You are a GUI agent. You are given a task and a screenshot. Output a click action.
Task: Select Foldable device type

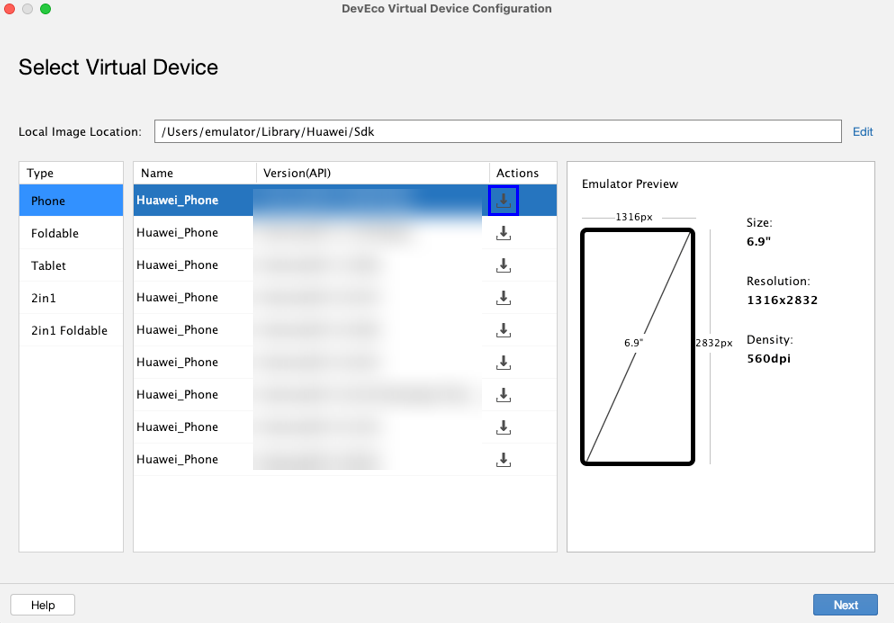71,233
